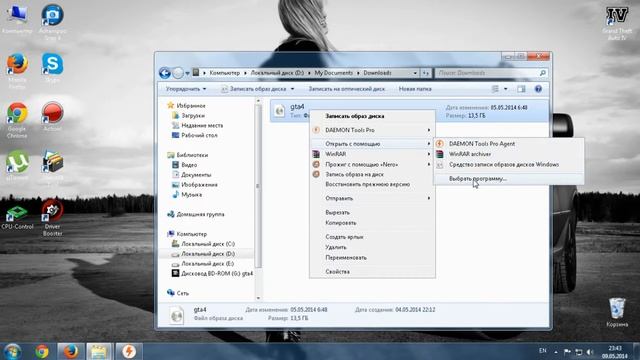Select Запись образа на диск
640x360 pixels.
(x=372, y=174)
